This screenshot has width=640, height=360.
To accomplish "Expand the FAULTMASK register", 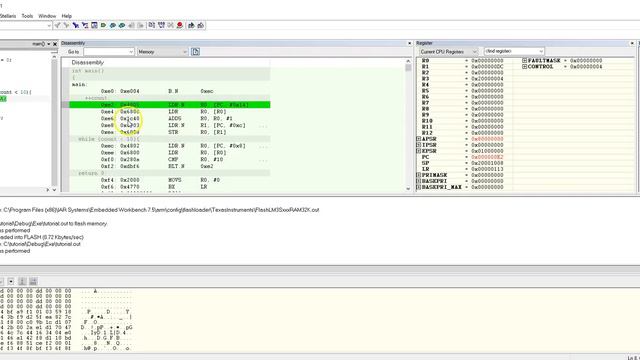I will [x=524, y=60].
